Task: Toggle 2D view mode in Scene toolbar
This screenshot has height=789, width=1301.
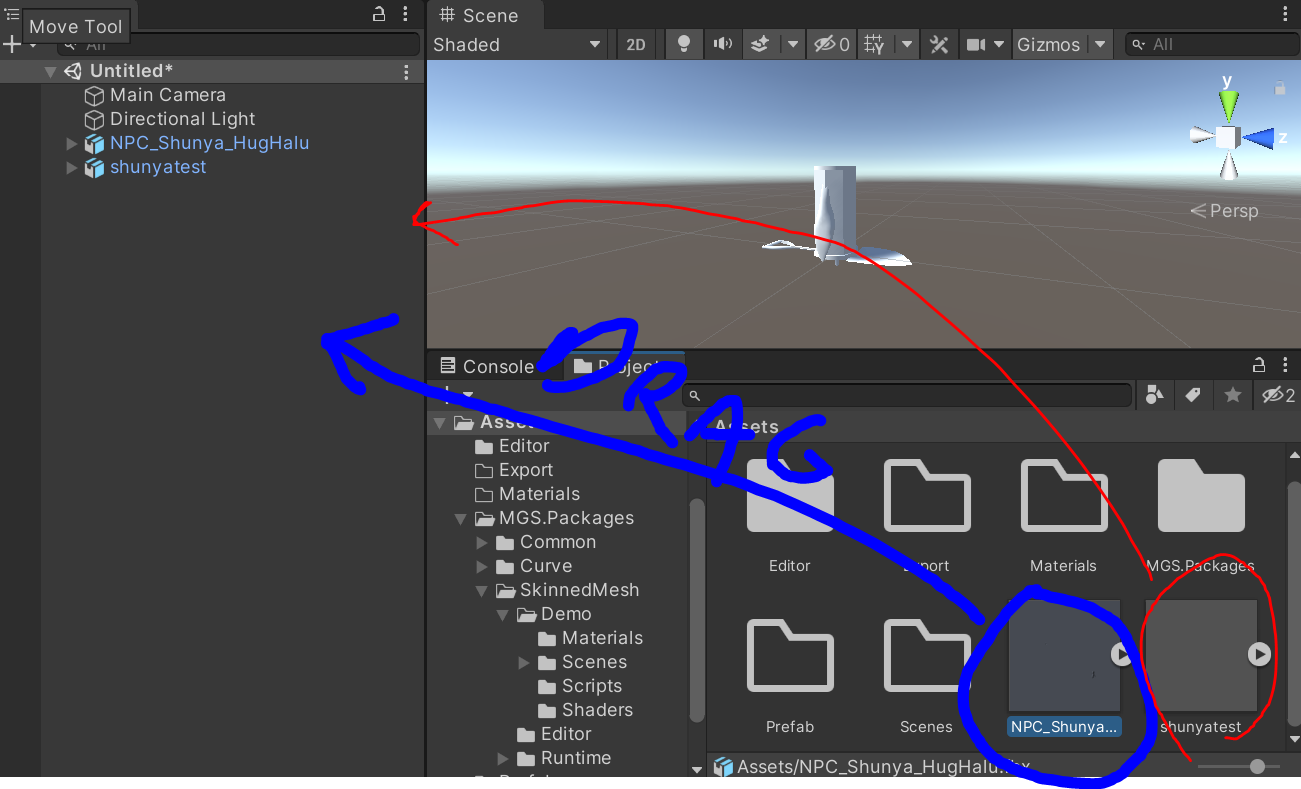Action: click(x=636, y=44)
